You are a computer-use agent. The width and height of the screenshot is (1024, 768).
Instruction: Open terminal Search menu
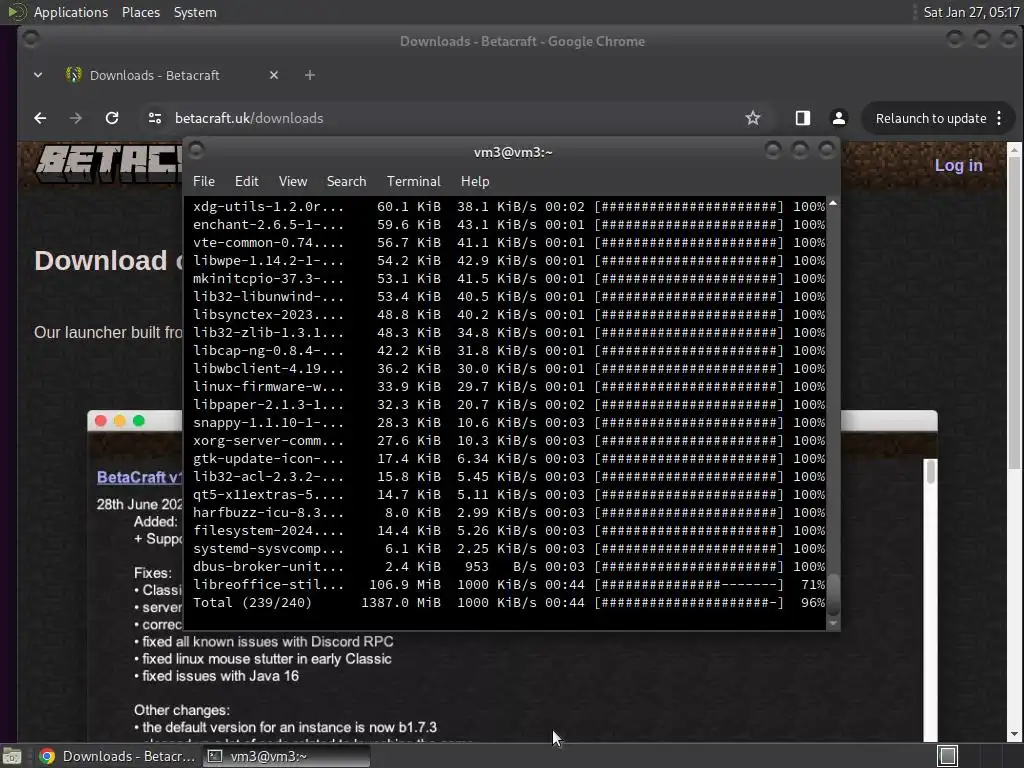tap(346, 182)
